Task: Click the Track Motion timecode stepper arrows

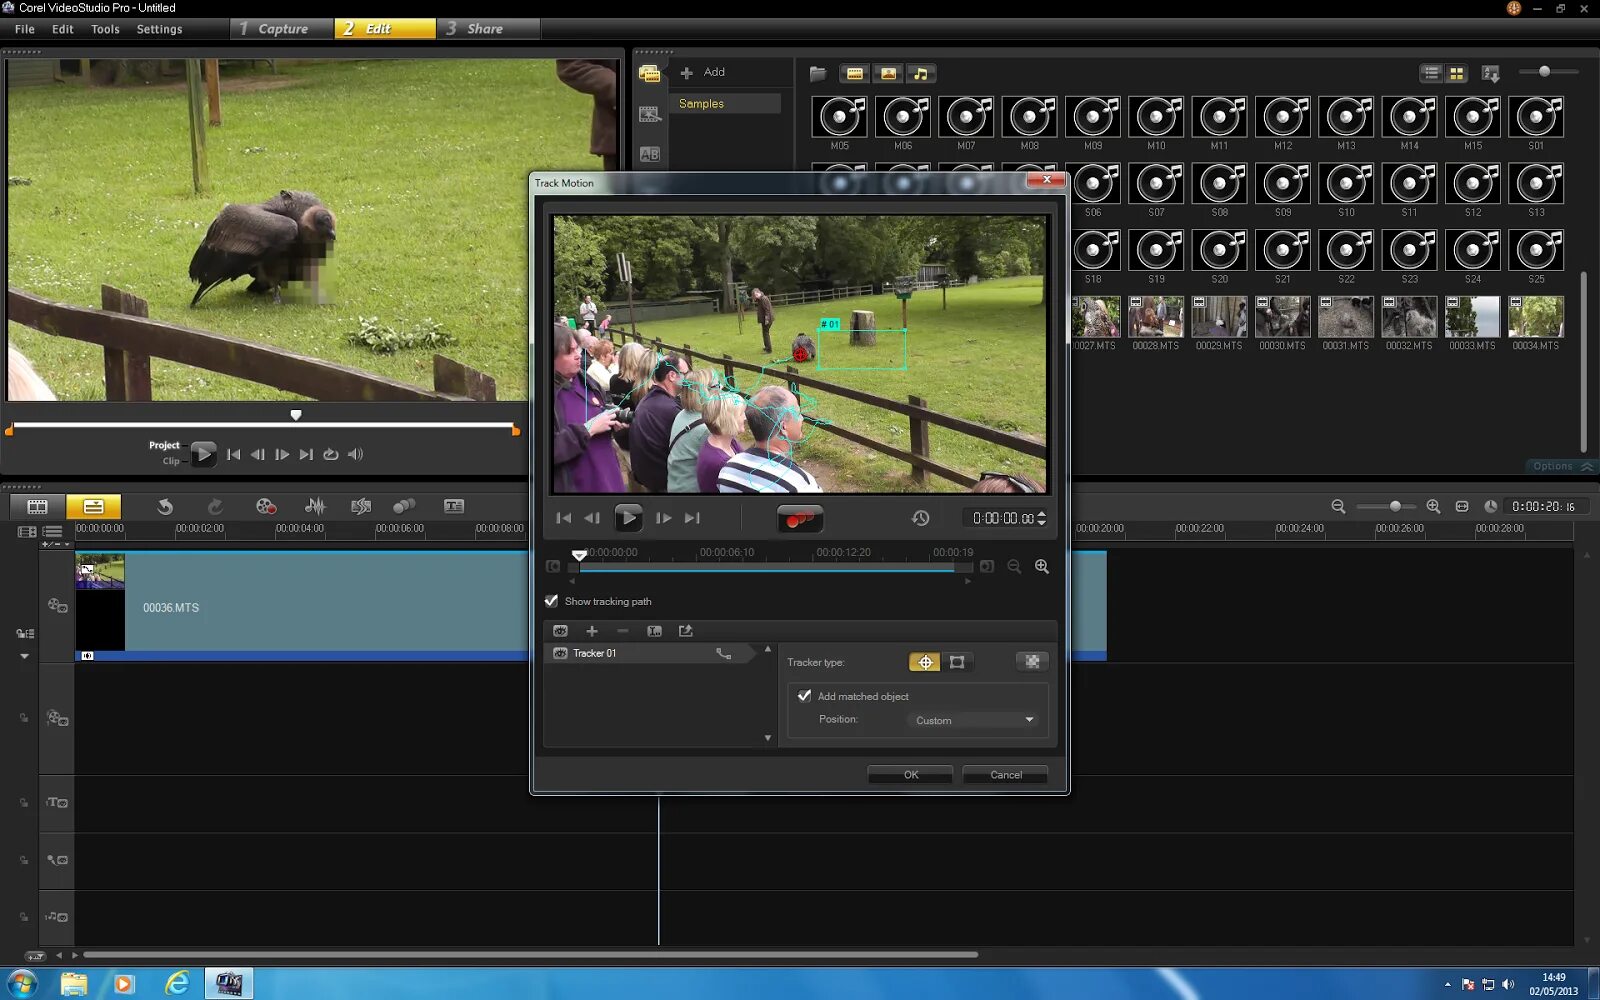Action: coord(1042,518)
